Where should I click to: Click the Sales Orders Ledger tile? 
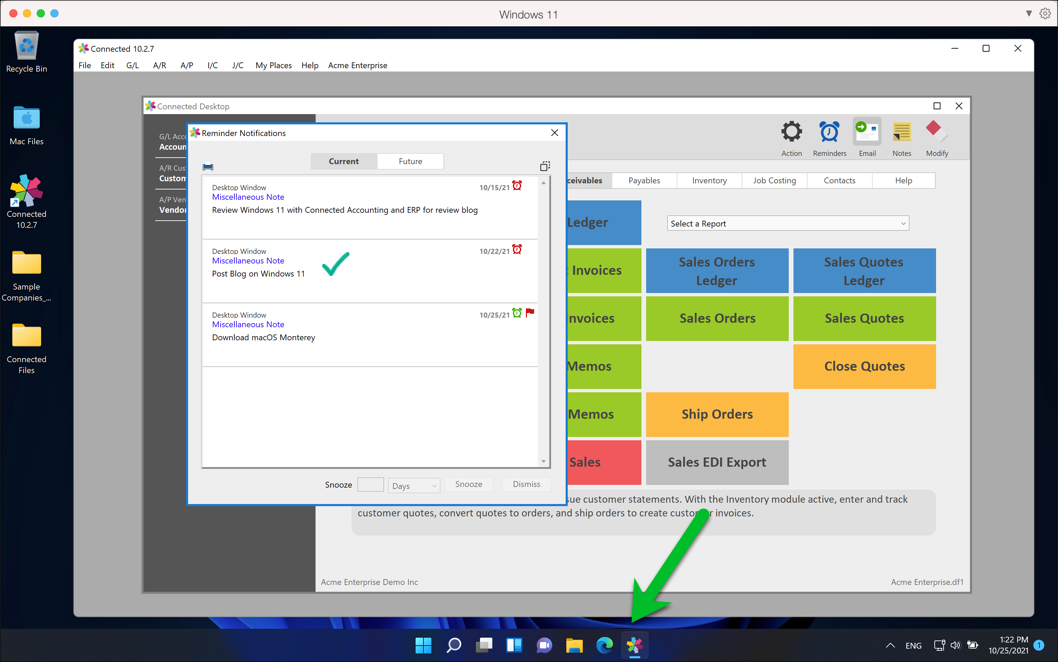pyautogui.click(x=717, y=271)
